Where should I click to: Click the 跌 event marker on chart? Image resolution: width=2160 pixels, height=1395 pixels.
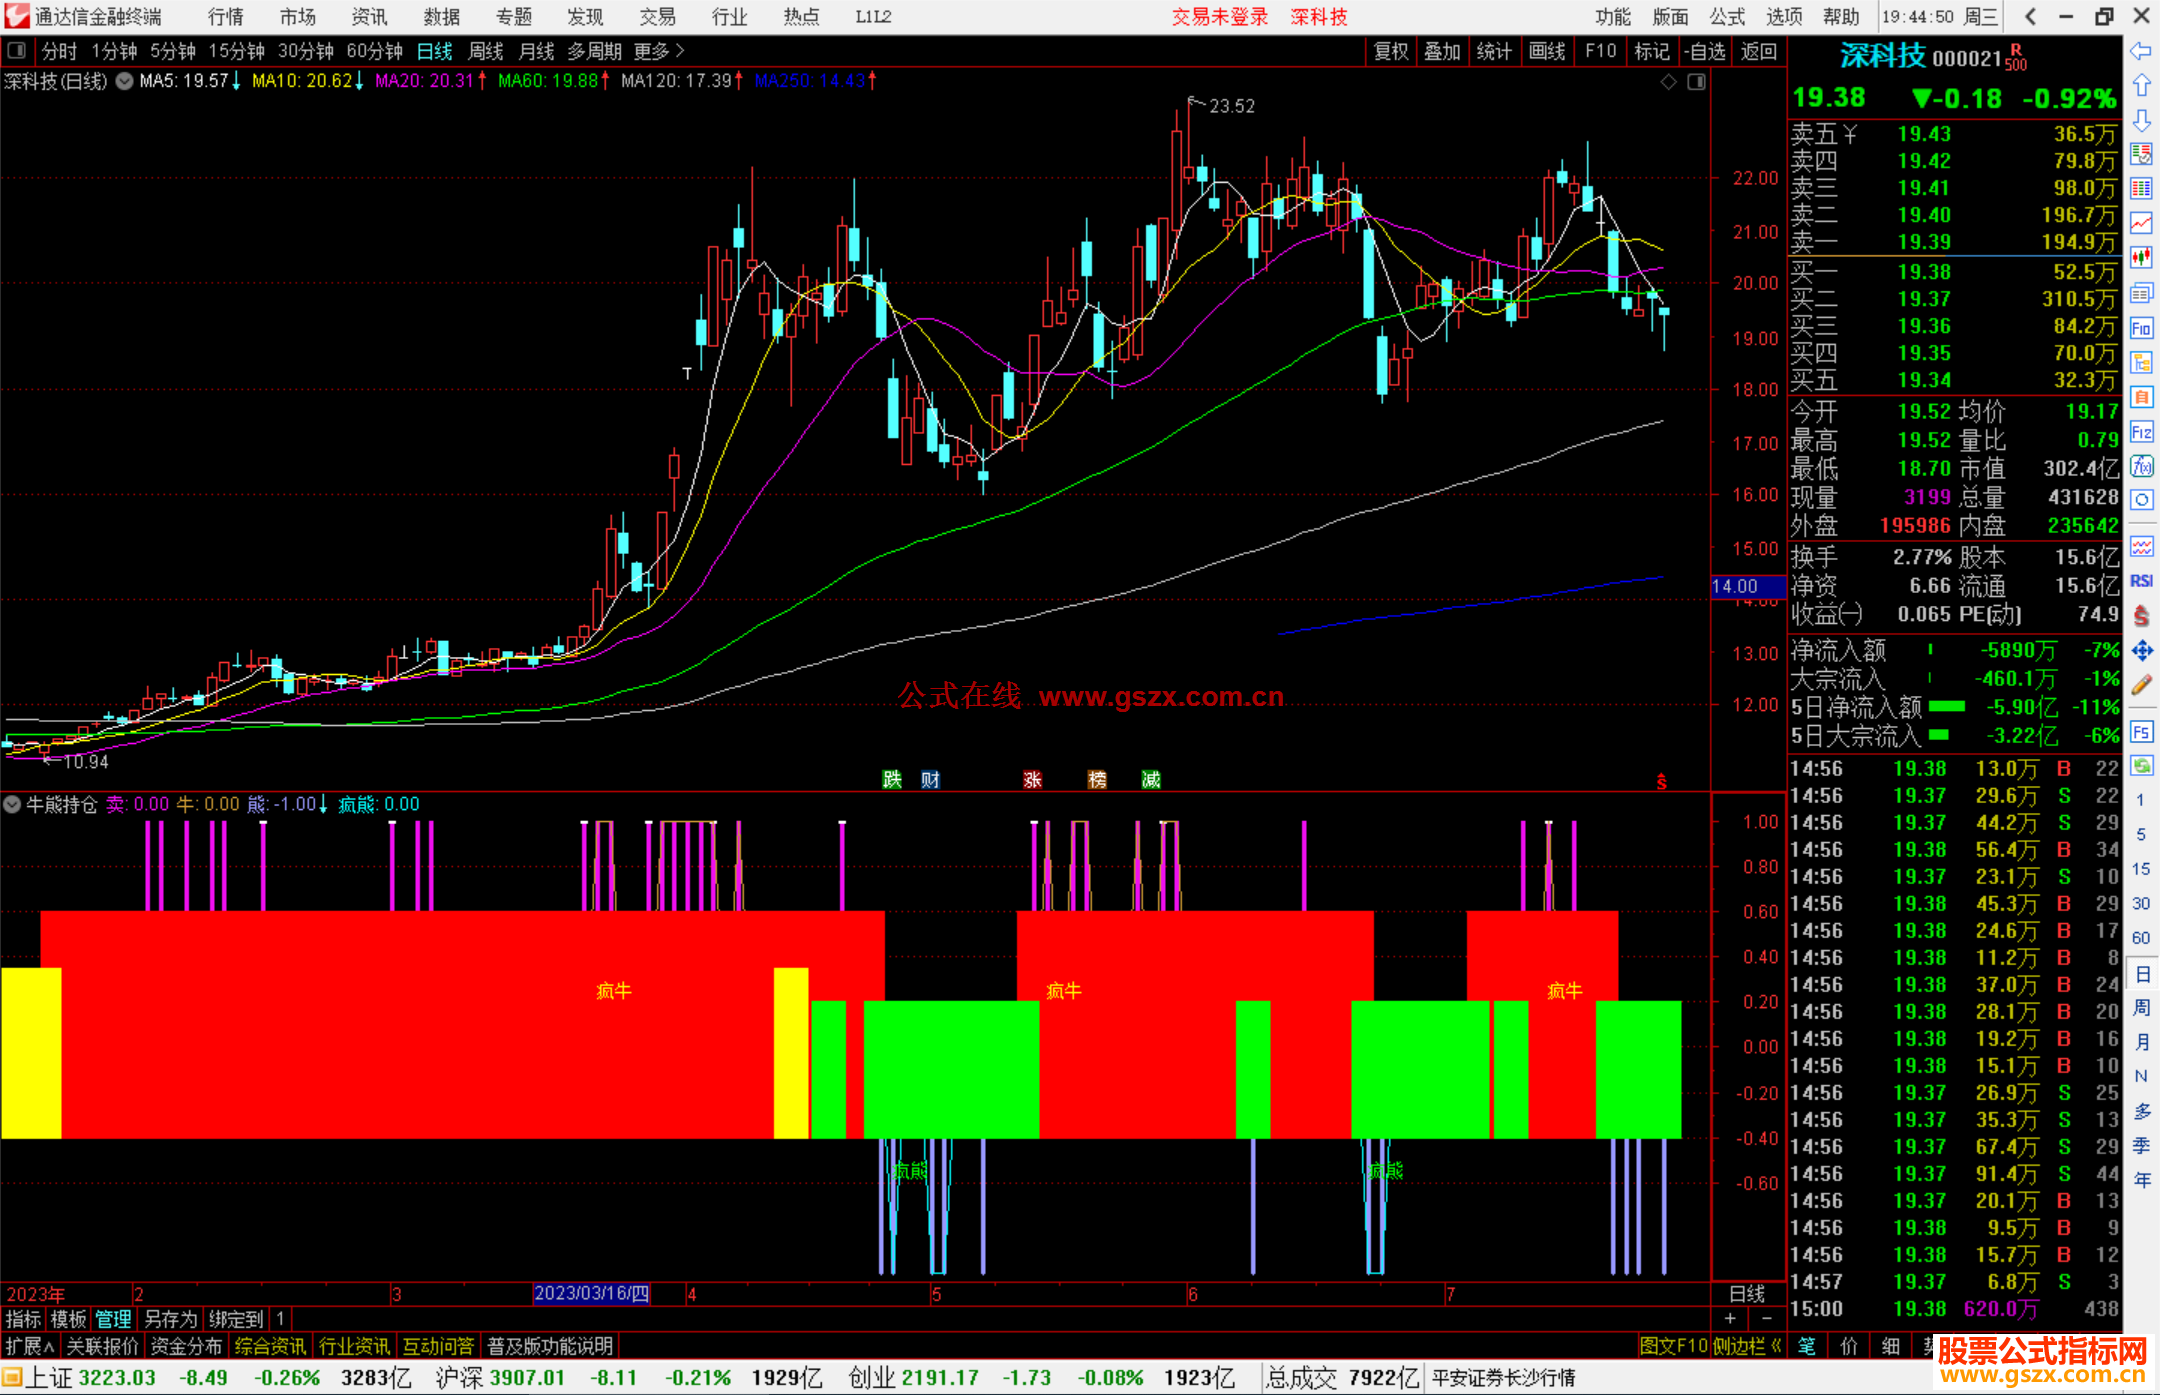click(x=892, y=779)
